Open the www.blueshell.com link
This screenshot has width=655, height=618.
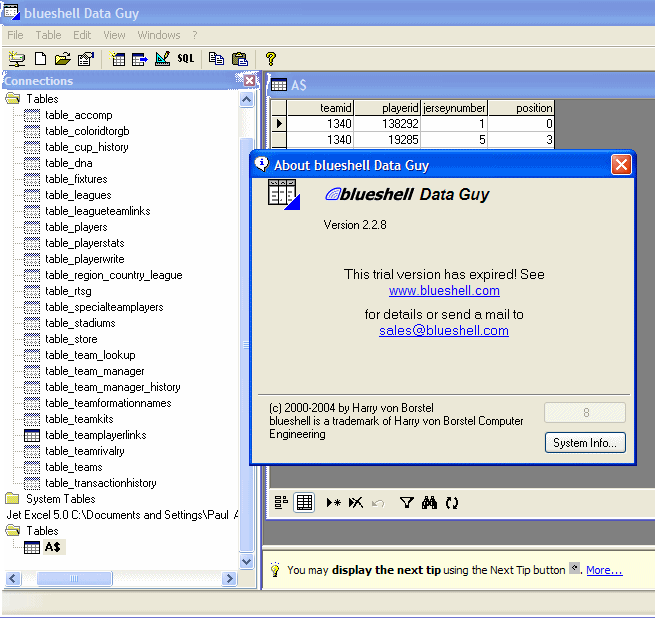point(444,291)
